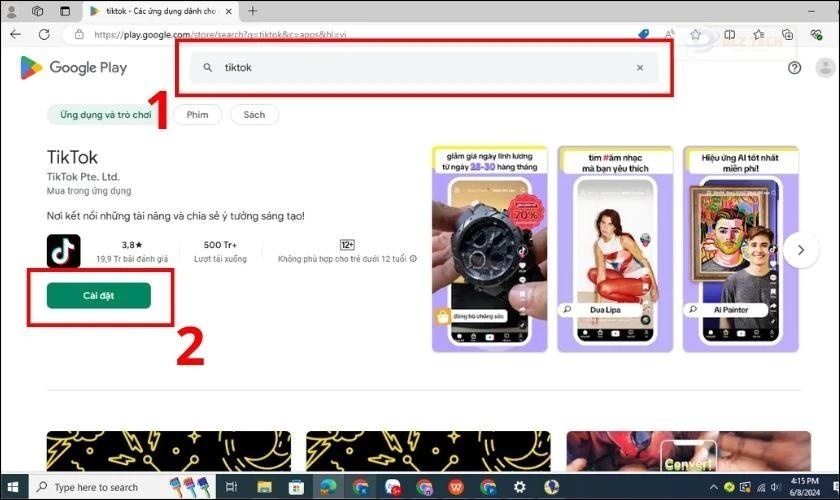The height and width of the screenshot is (500, 840).
Task: Click the Google Play logo
Action: click(x=74, y=68)
